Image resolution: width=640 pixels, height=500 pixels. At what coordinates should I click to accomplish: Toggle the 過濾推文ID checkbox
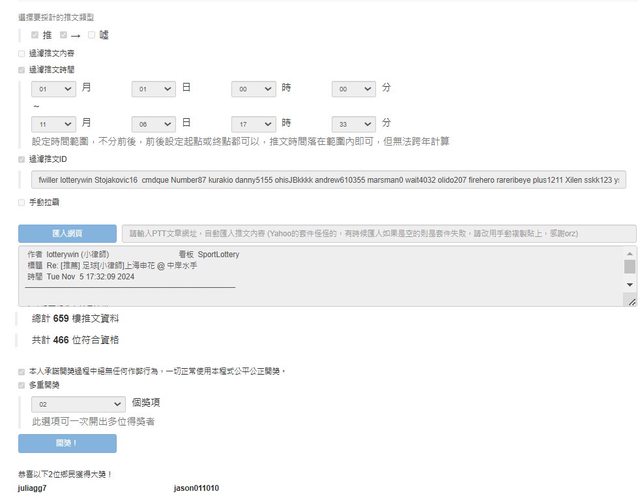22,158
